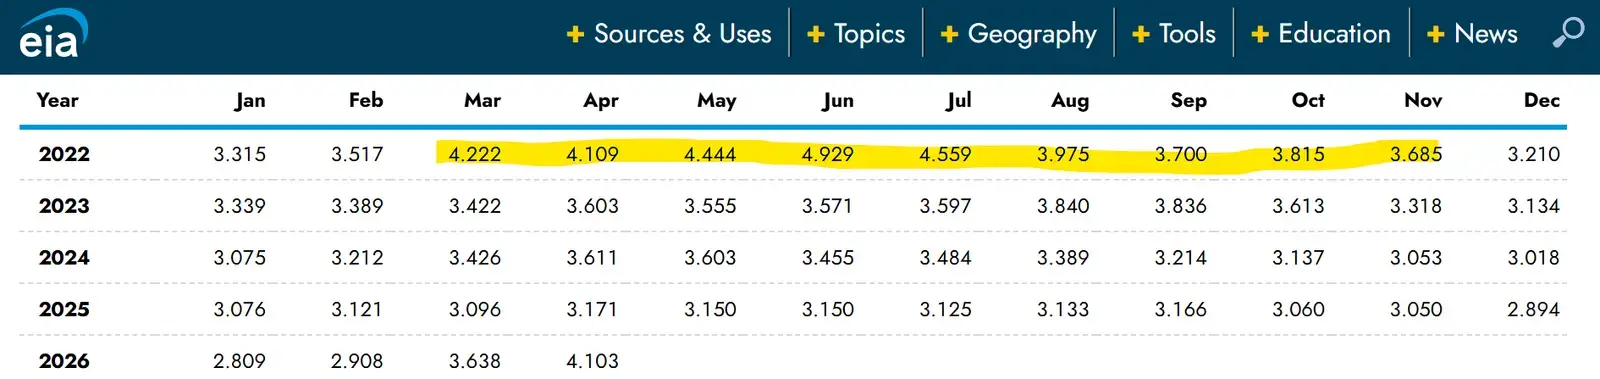1600x379 pixels.
Task: Click the Mar column header
Action: (482, 100)
